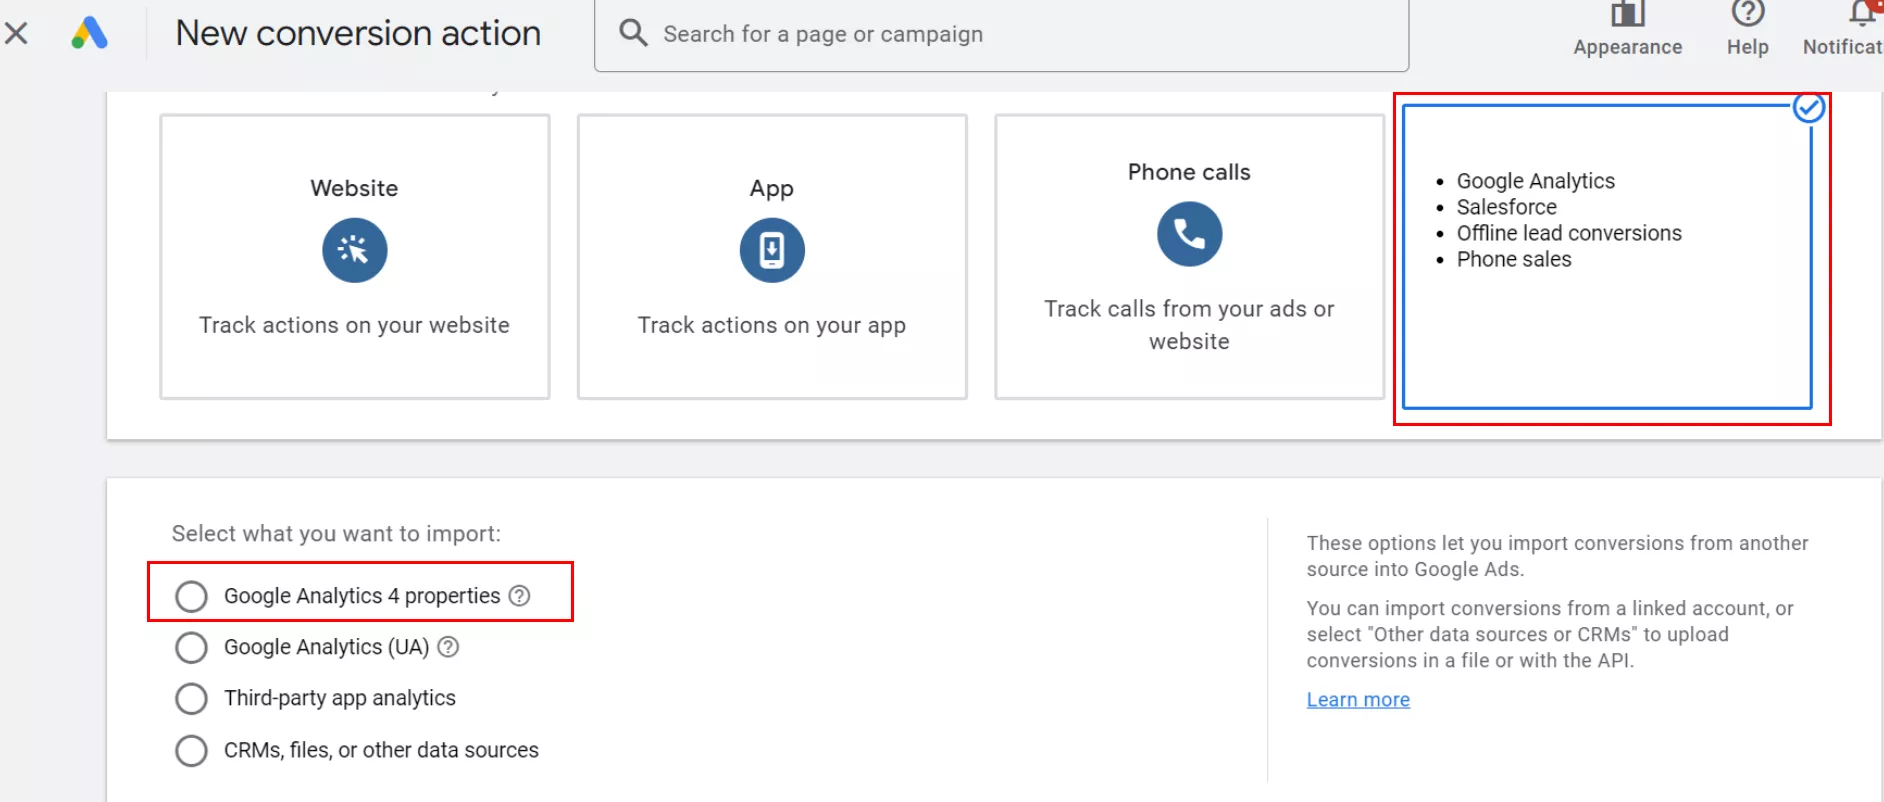Viewport: 1884px width, 802px height.
Task: Open the Appearance panel
Action: pos(1627,30)
